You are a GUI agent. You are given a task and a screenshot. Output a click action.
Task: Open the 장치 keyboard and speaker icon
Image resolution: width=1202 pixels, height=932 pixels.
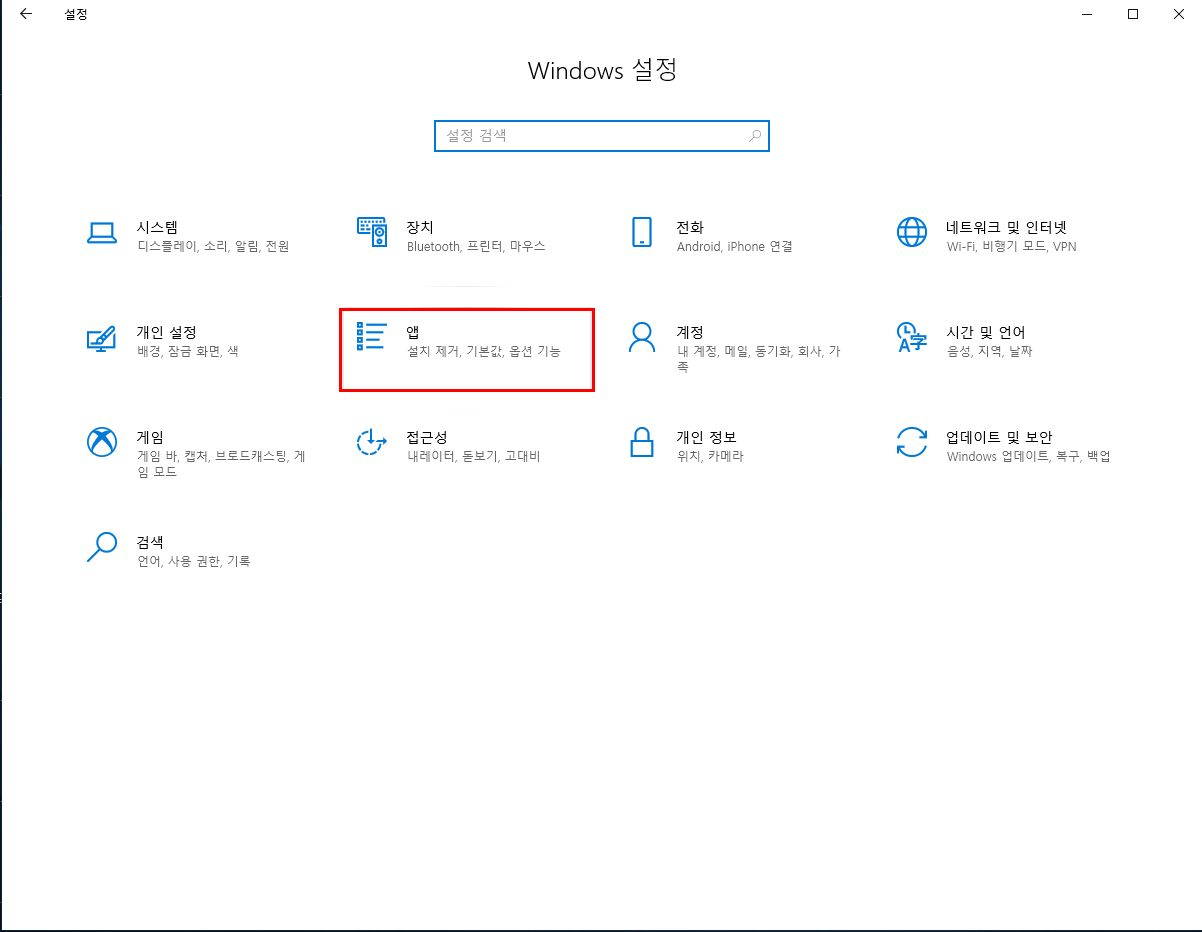(x=372, y=231)
